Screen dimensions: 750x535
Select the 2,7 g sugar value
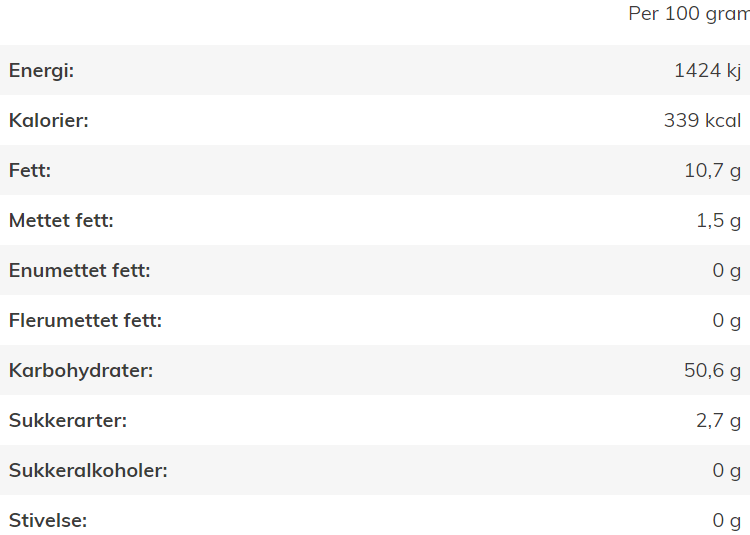(x=718, y=420)
